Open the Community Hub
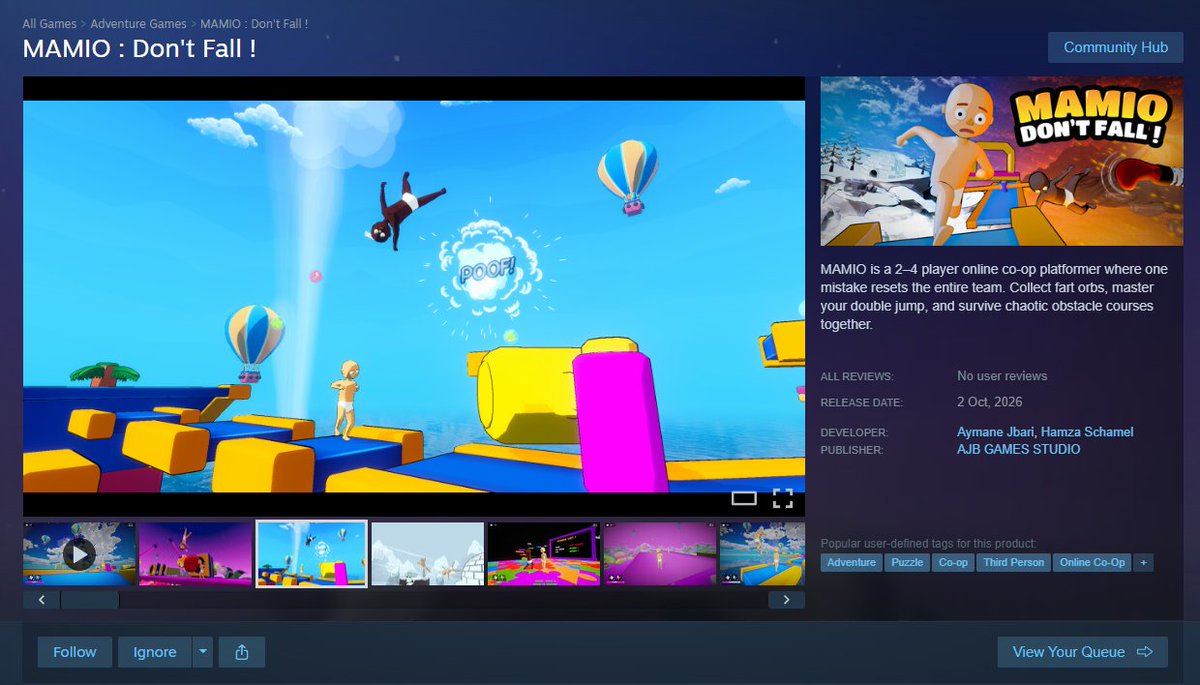 pyautogui.click(x=1115, y=47)
